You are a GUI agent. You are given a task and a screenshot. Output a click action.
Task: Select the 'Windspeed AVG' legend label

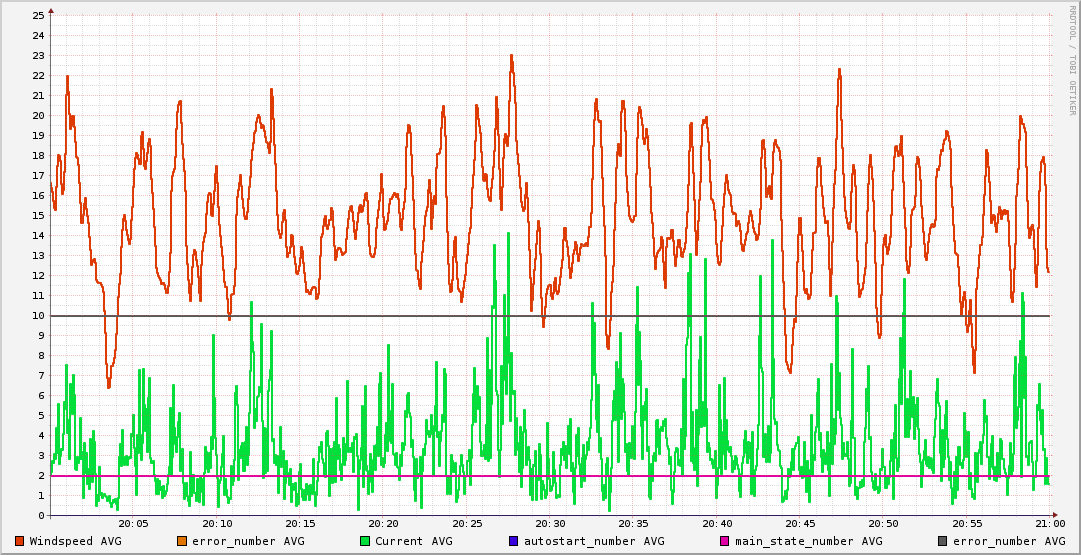click(75, 541)
